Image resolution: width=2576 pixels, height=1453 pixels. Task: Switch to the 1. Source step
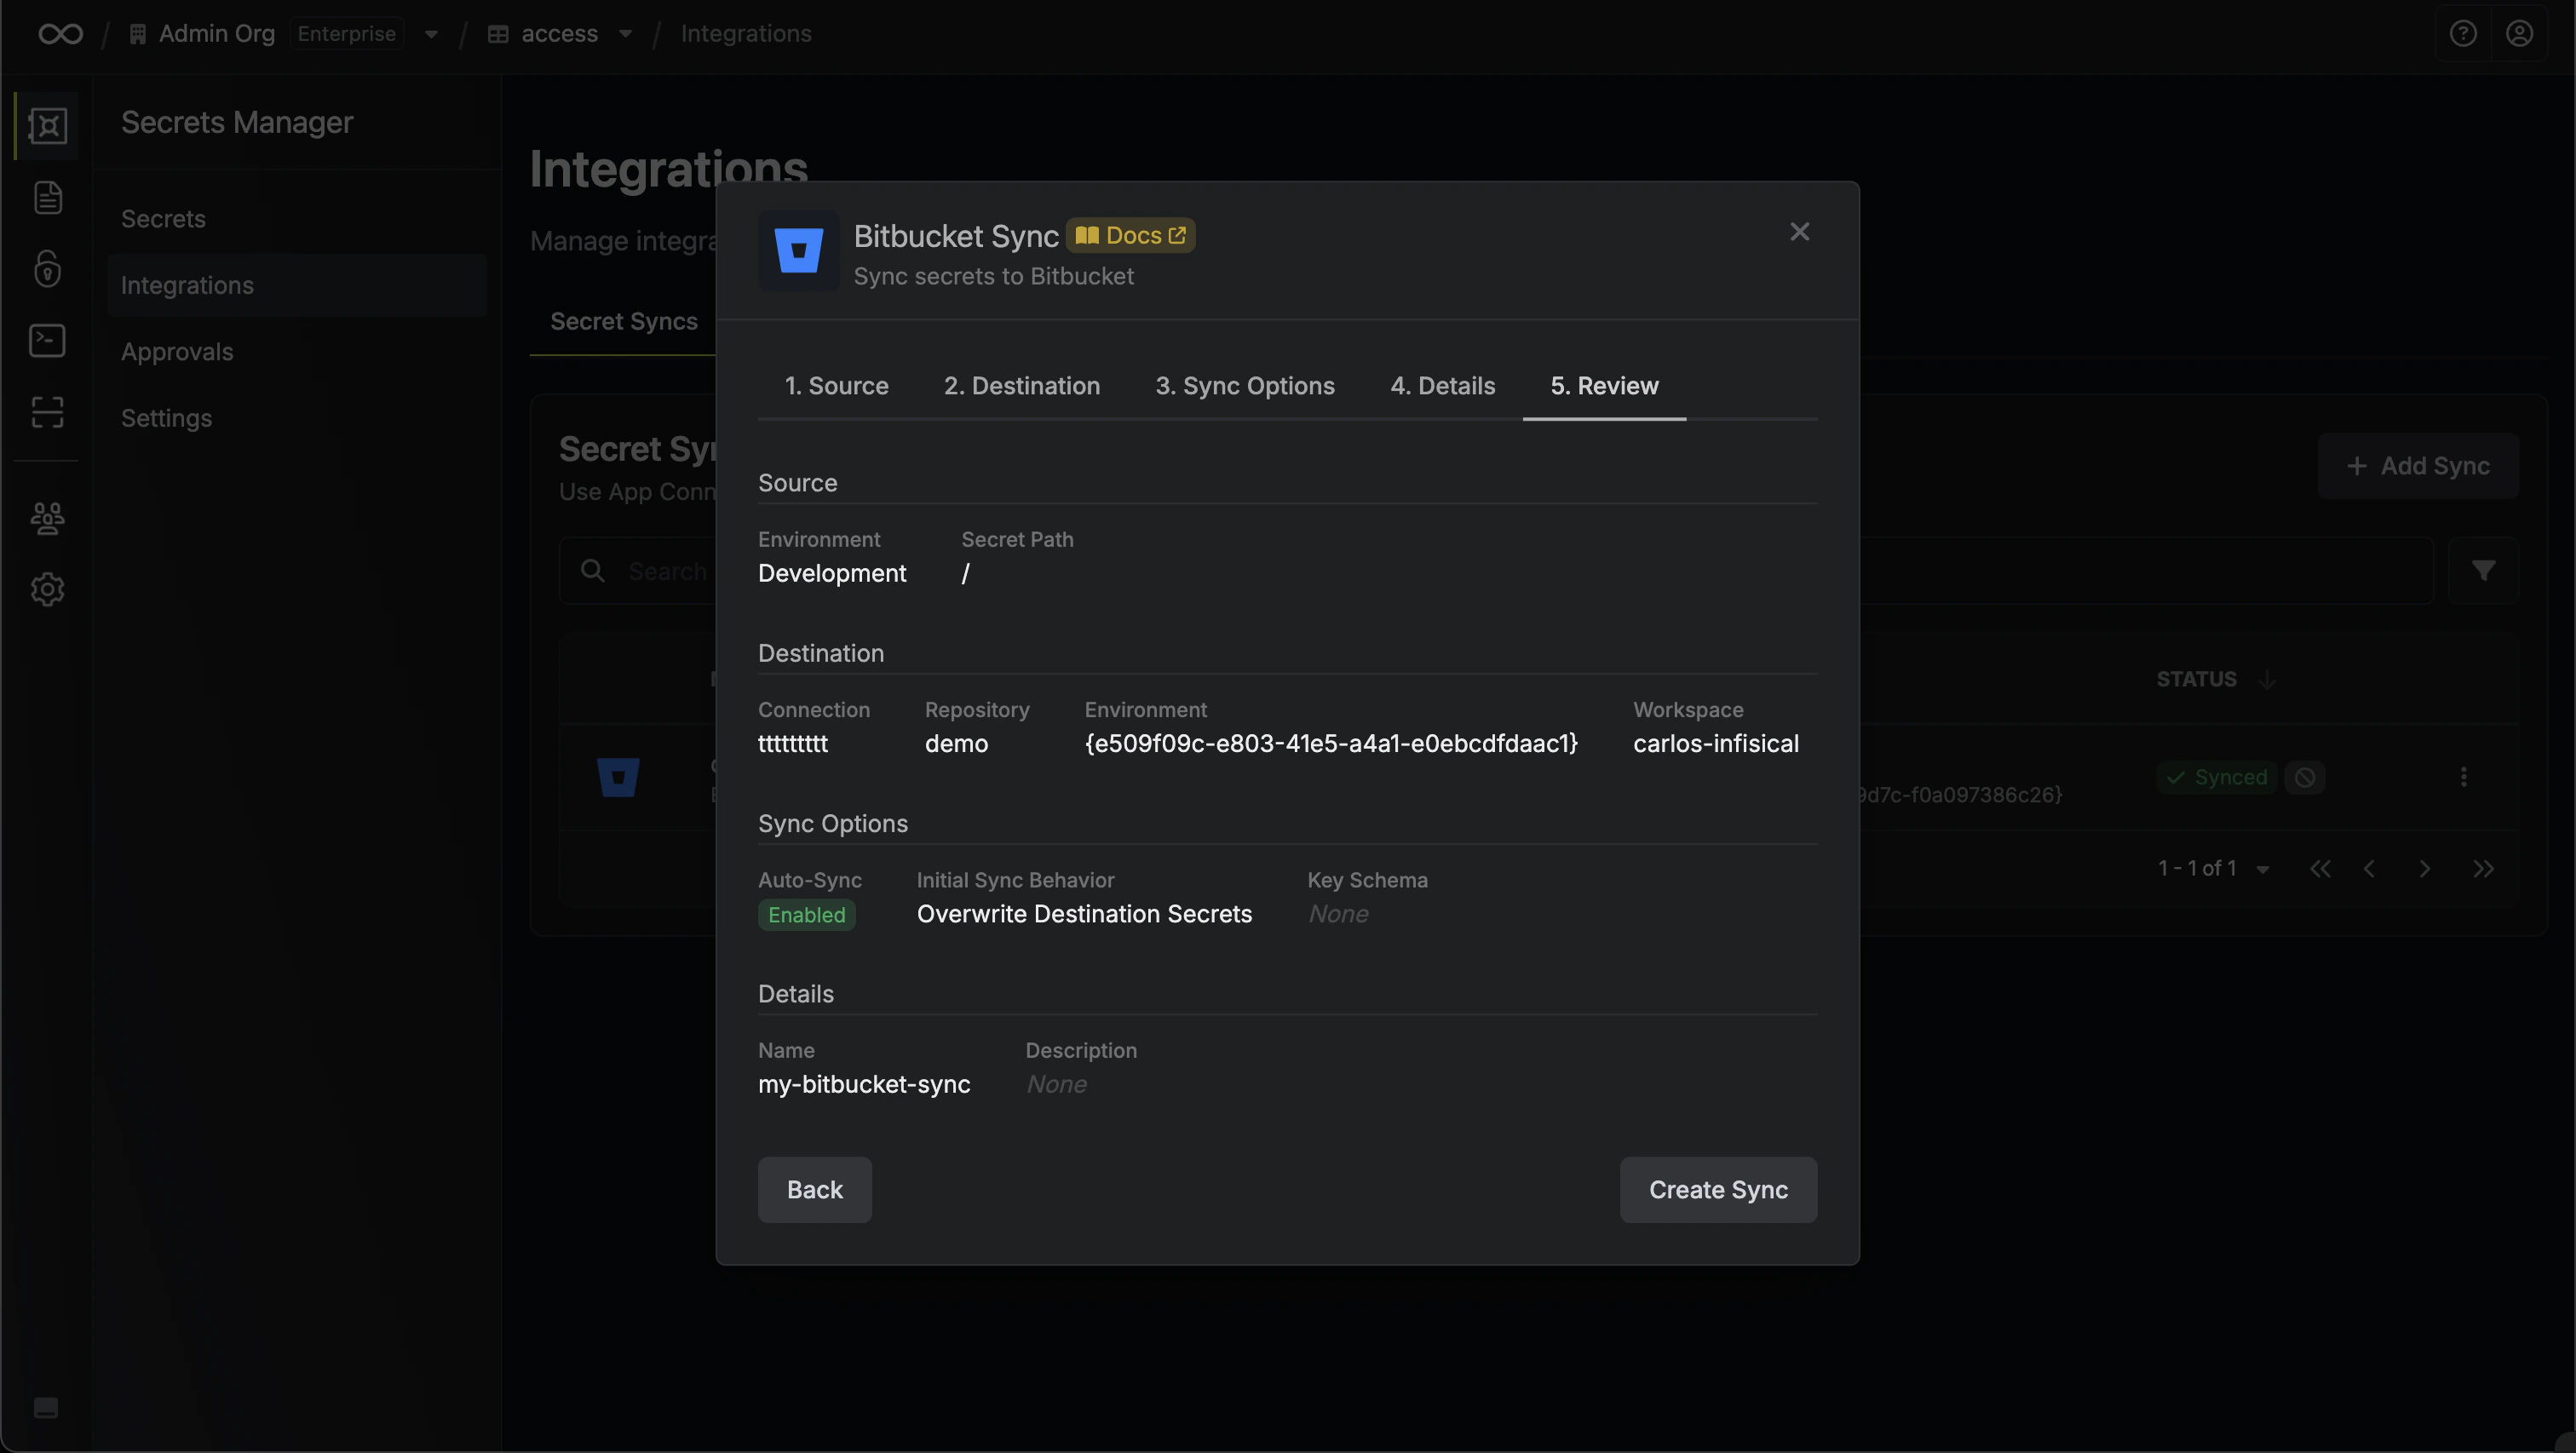[x=836, y=386]
